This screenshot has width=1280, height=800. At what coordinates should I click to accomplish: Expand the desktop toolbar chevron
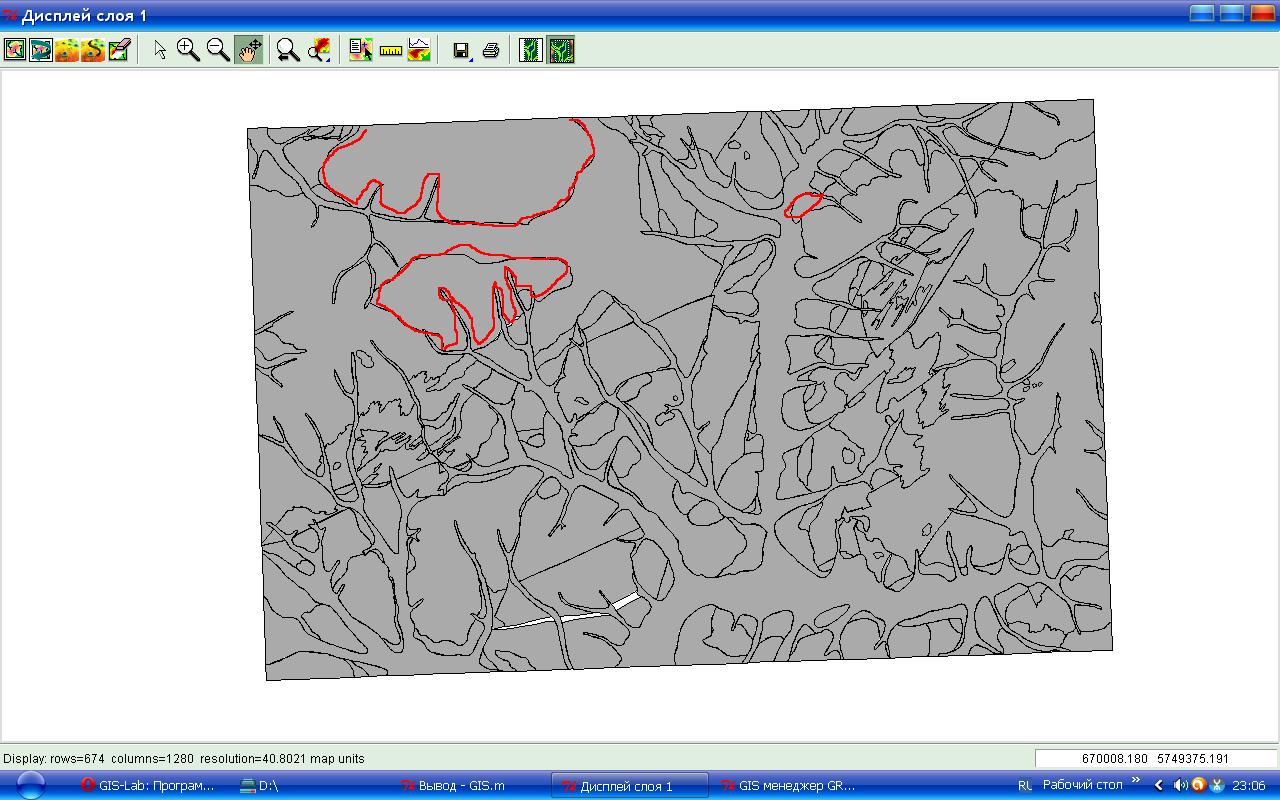point(1136,781)
